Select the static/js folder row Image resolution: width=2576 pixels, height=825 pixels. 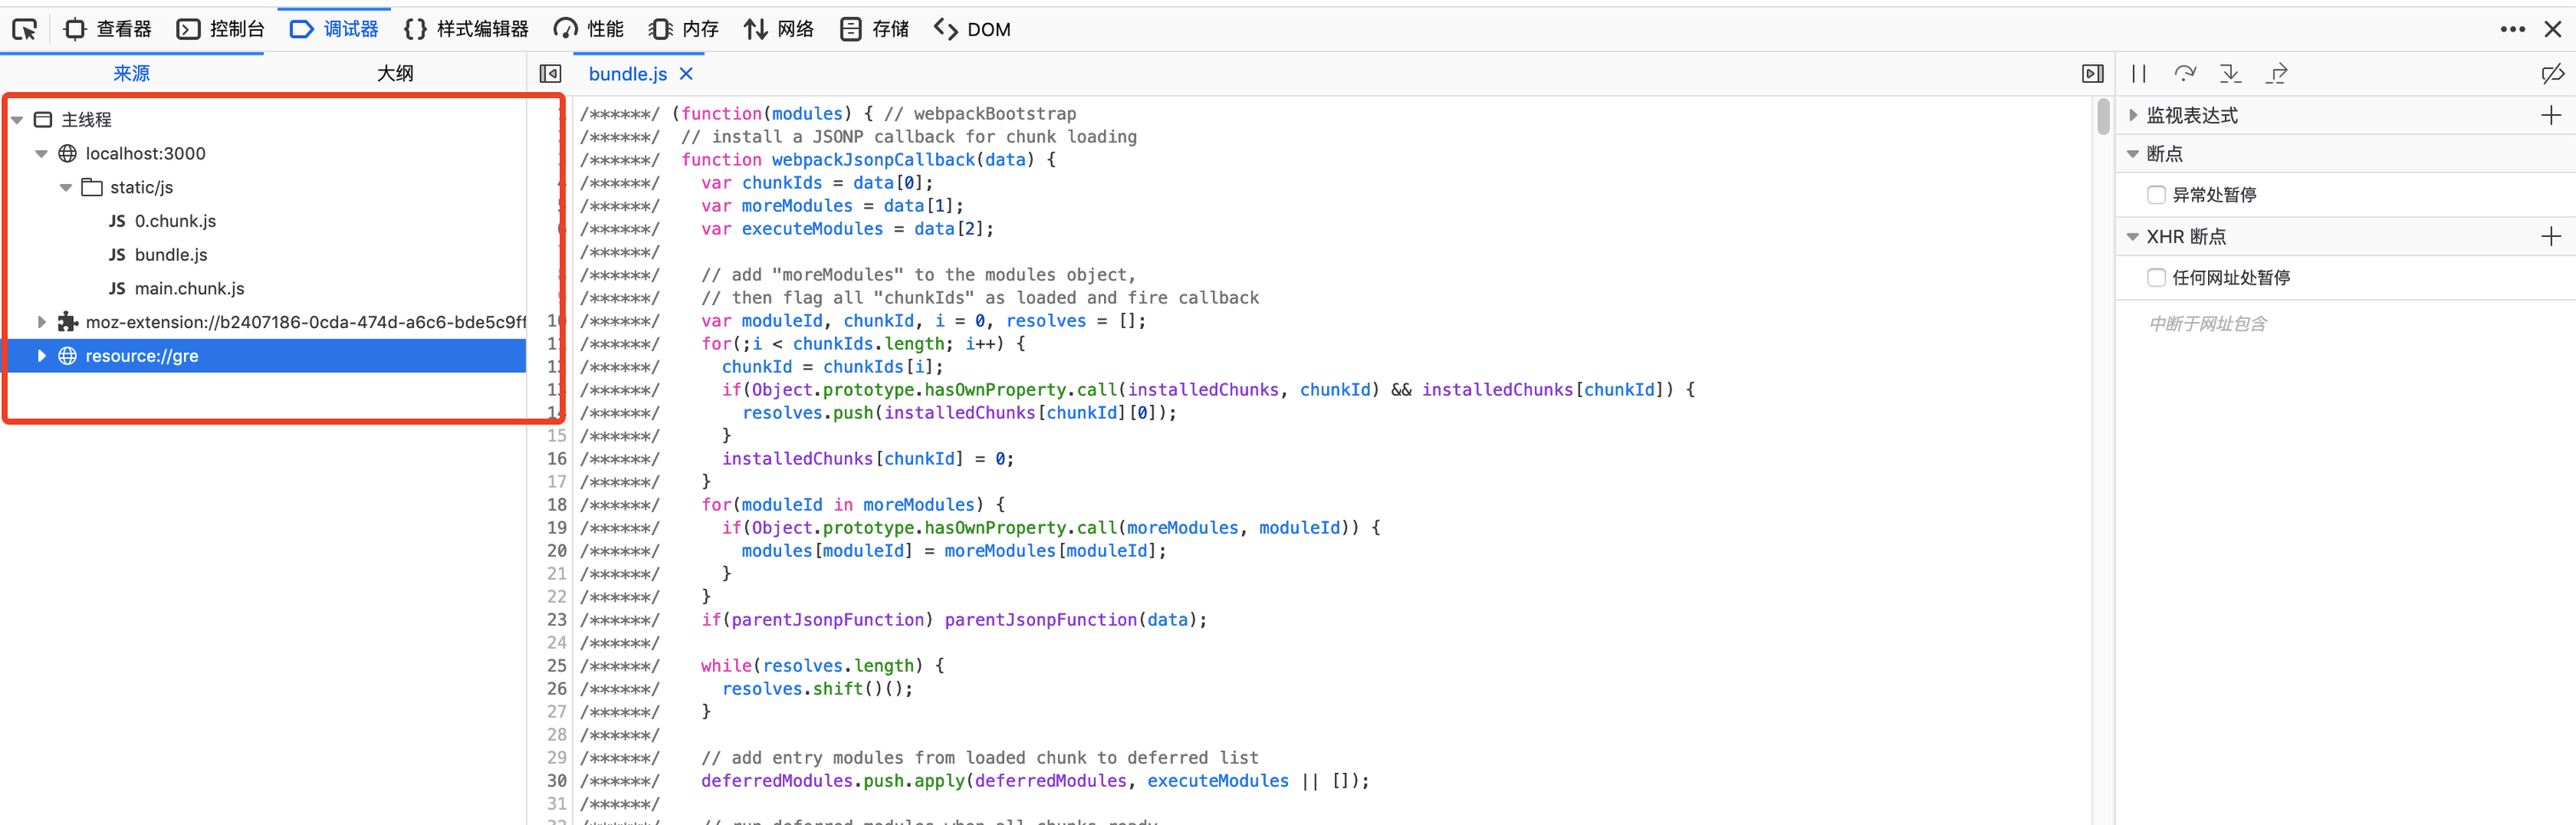tap(263, 188)
